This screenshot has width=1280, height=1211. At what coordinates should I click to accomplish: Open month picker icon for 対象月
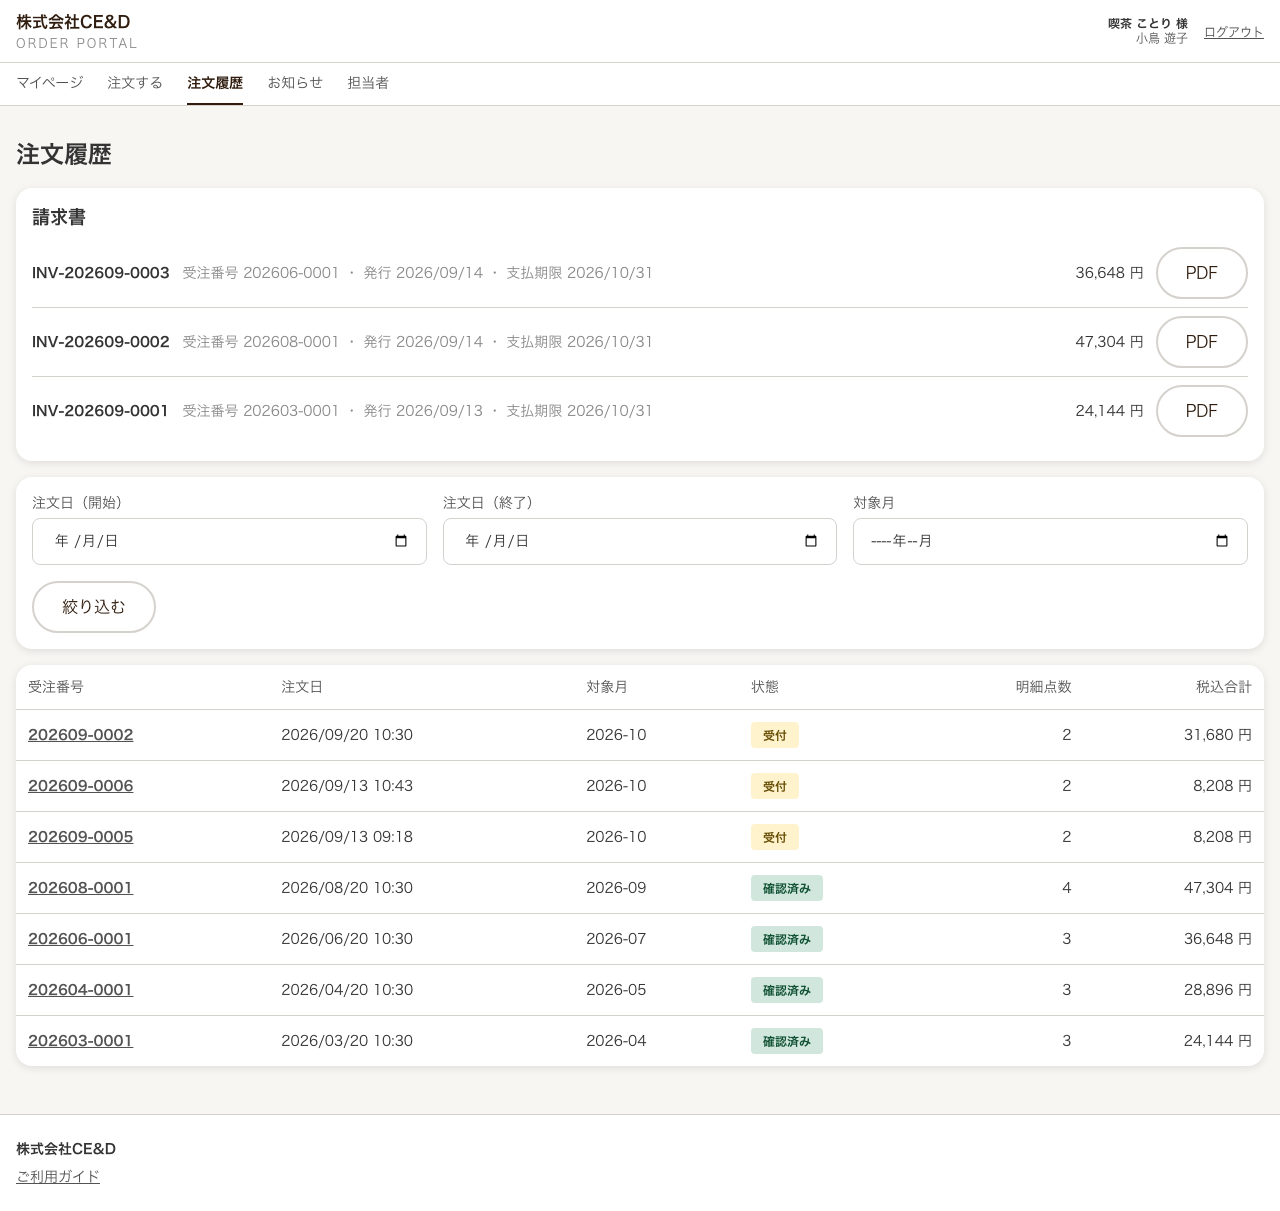pyautogui.click(x=1222, y=541)
